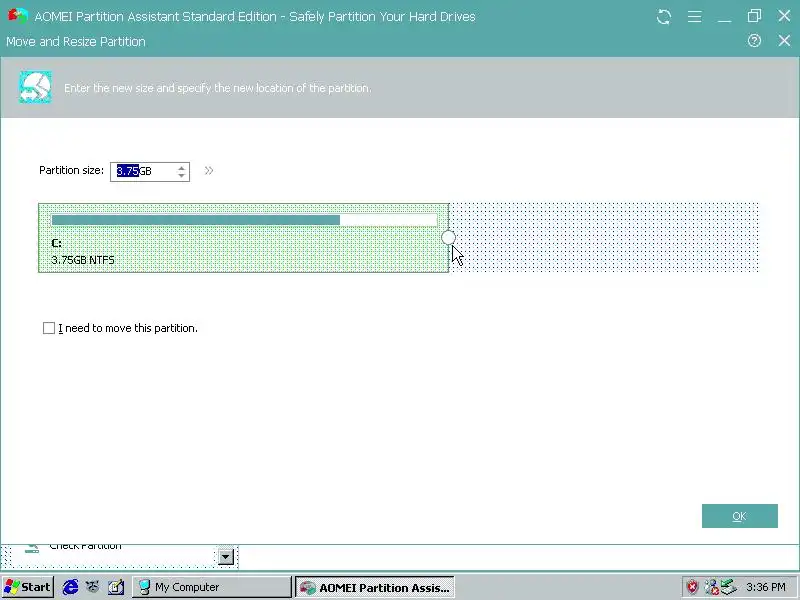Click the right resize handle of partition C:

[x=448, y=237]
